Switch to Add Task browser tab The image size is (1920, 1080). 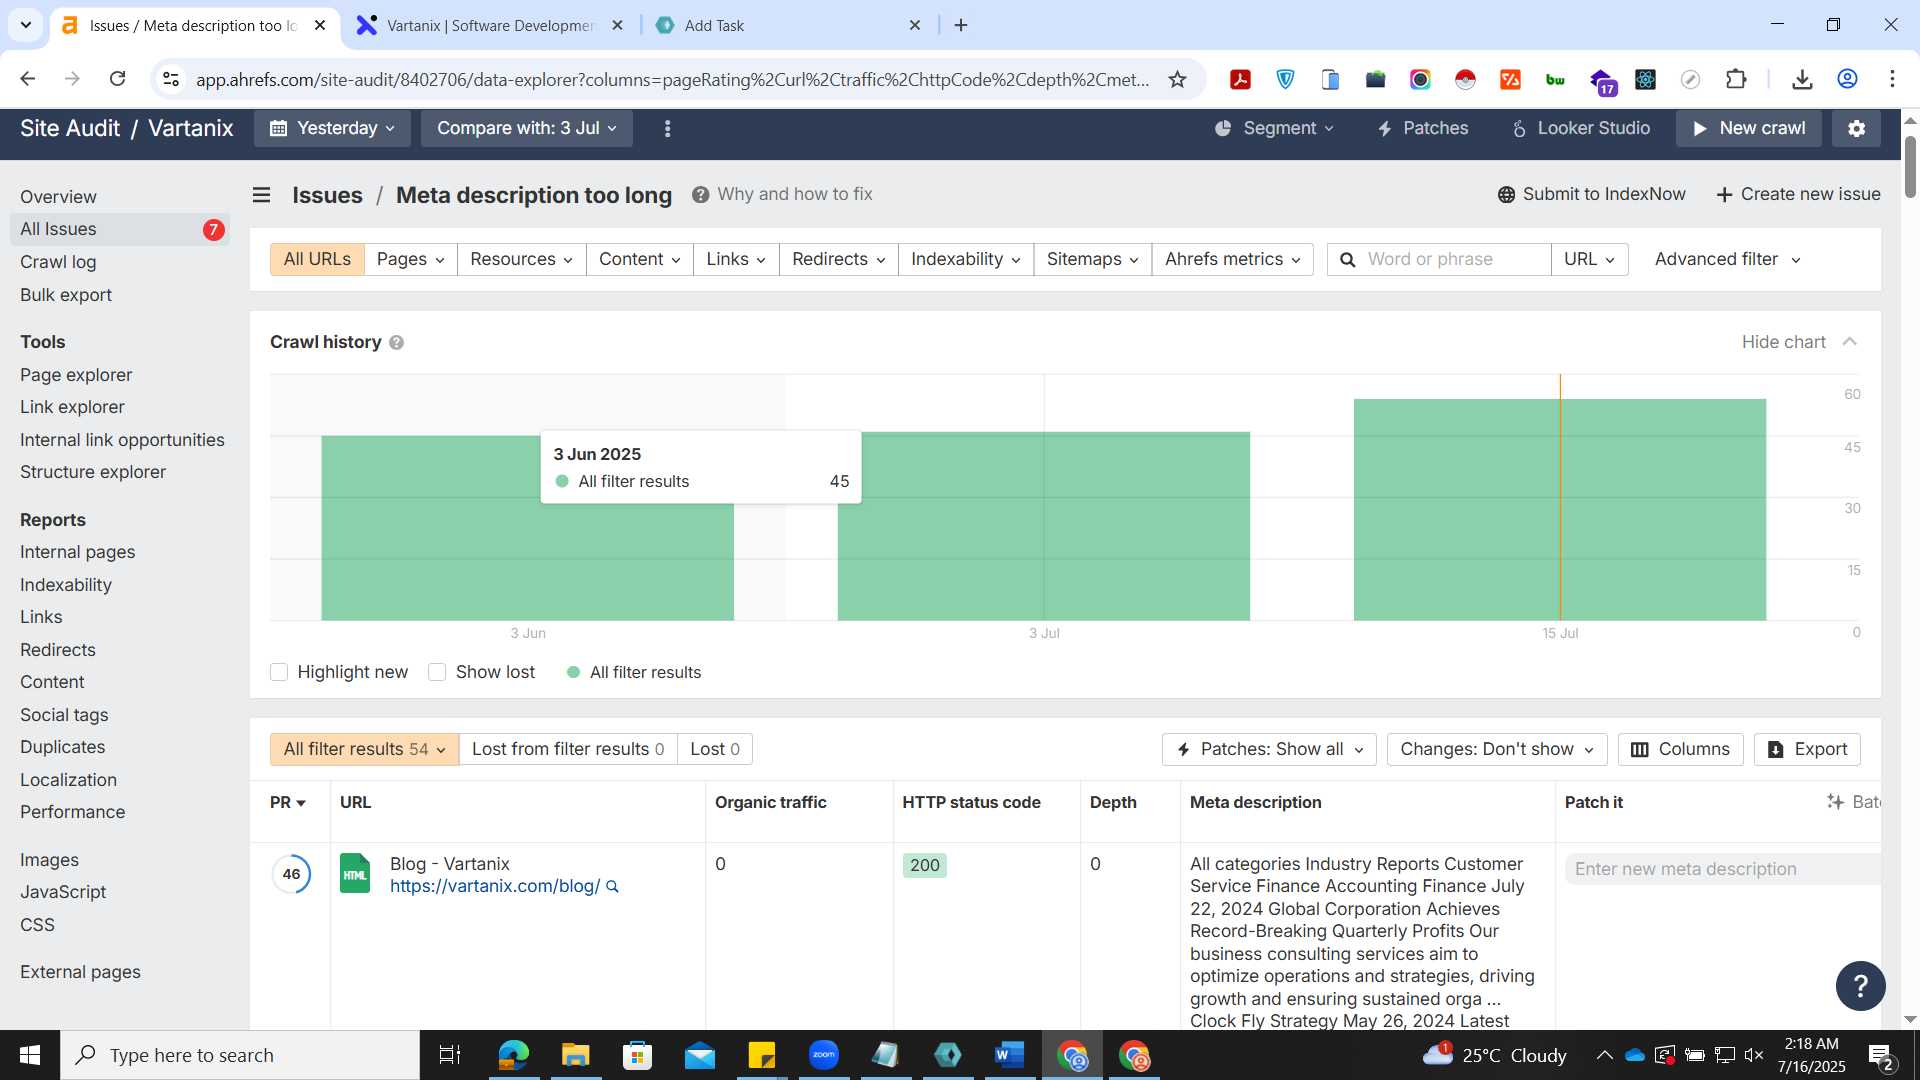click(x=788, y=26)
